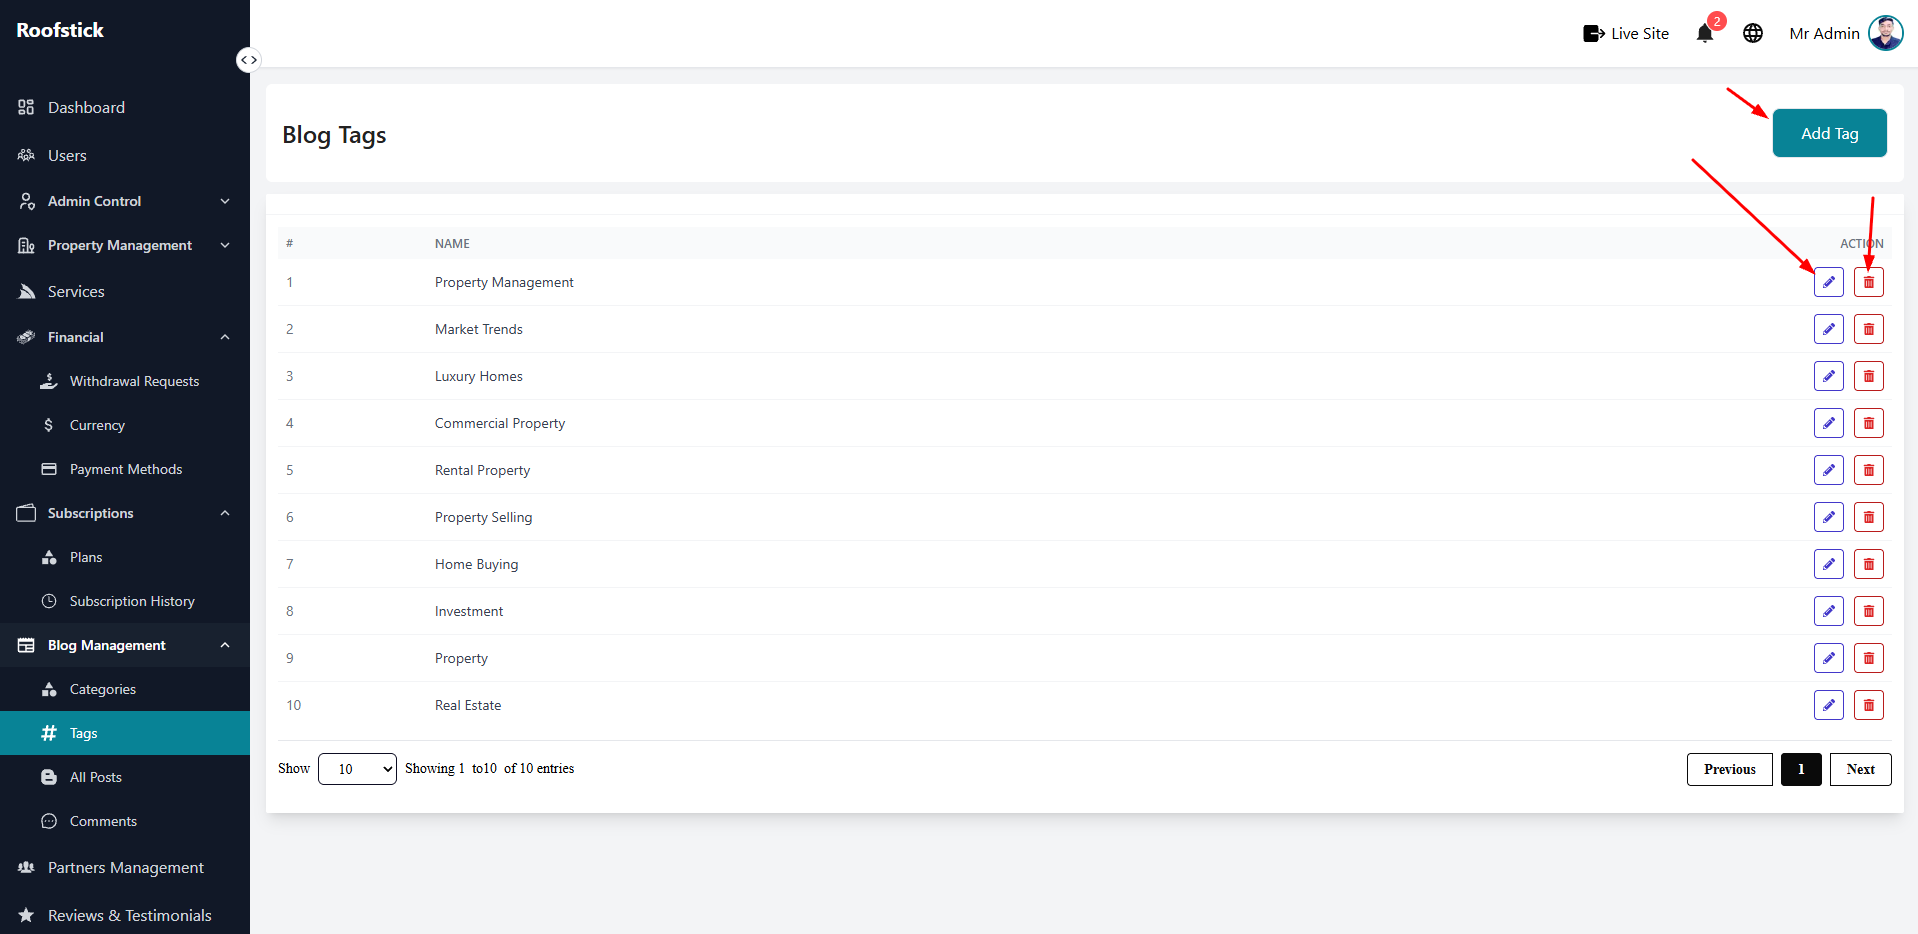Viewport: 1918px width, 934px height.
Task: Open the Live Site link
Action: click(x=1626, y=33)
